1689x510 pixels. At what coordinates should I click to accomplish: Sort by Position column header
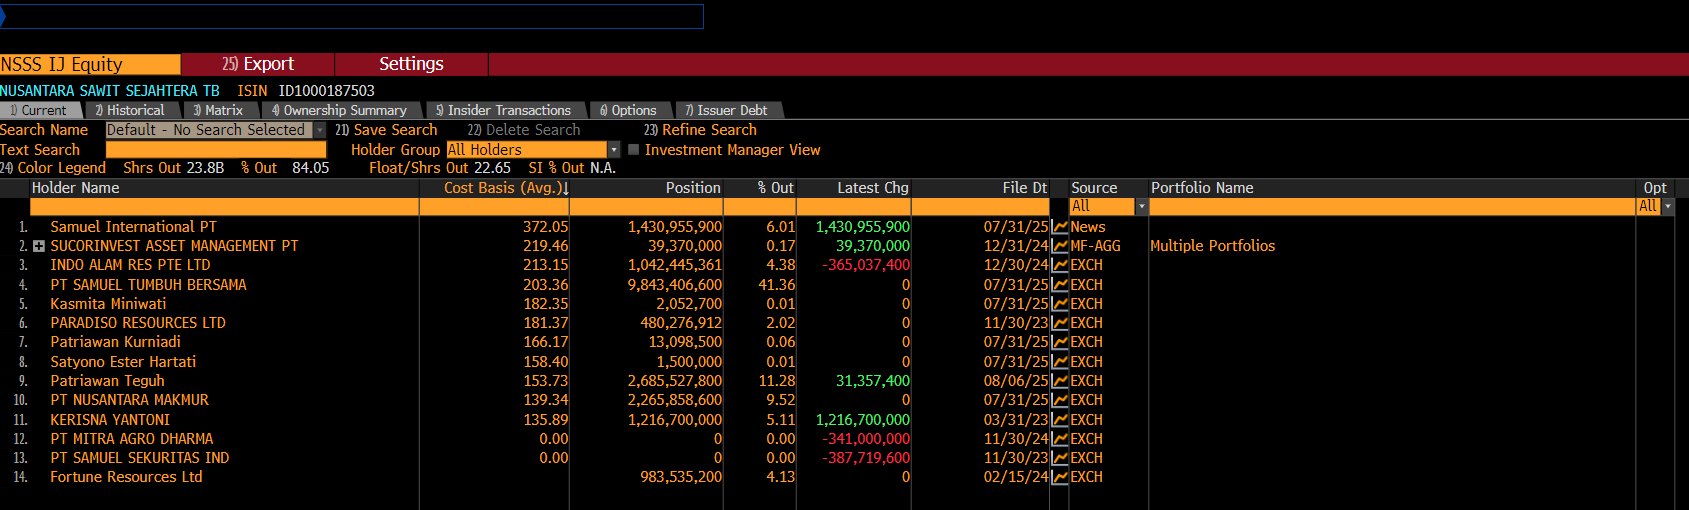693,188
